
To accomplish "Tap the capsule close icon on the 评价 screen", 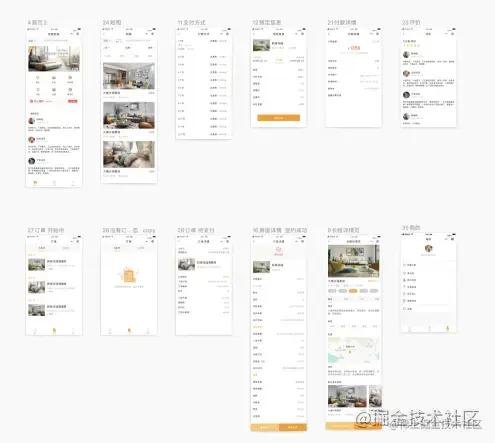I will (x=452, y=34).
